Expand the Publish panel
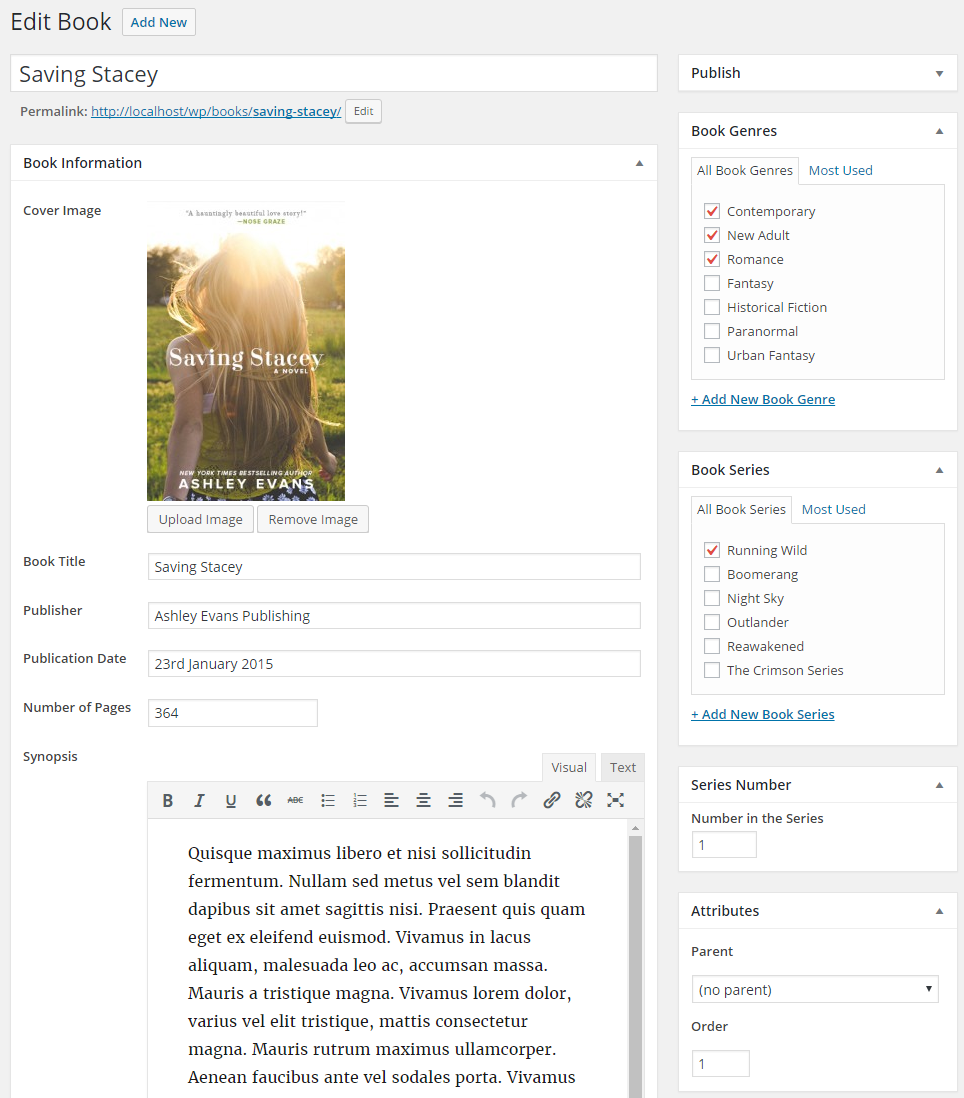 (x=939, y=74)
